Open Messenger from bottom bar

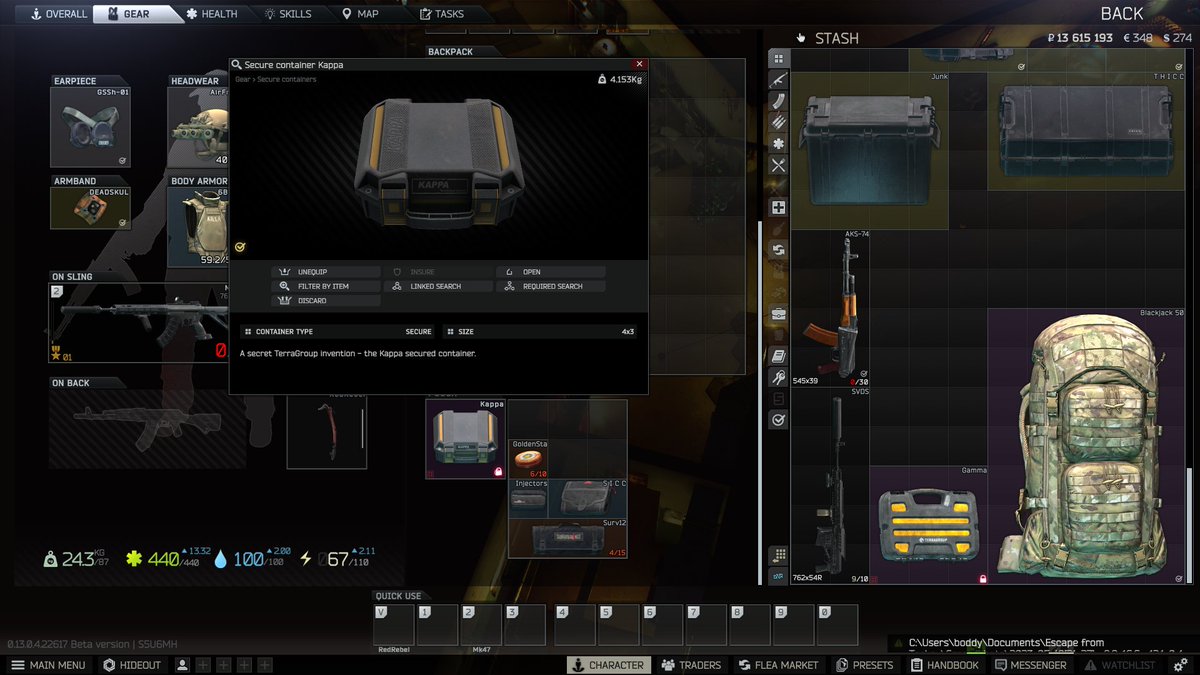1030,665
